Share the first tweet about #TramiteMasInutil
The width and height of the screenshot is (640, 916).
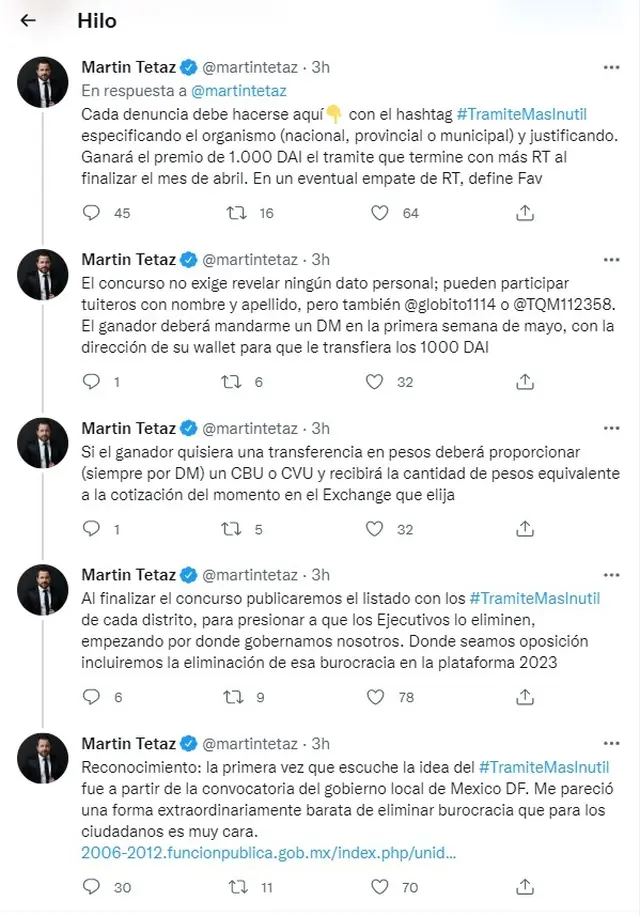point(525,213)
